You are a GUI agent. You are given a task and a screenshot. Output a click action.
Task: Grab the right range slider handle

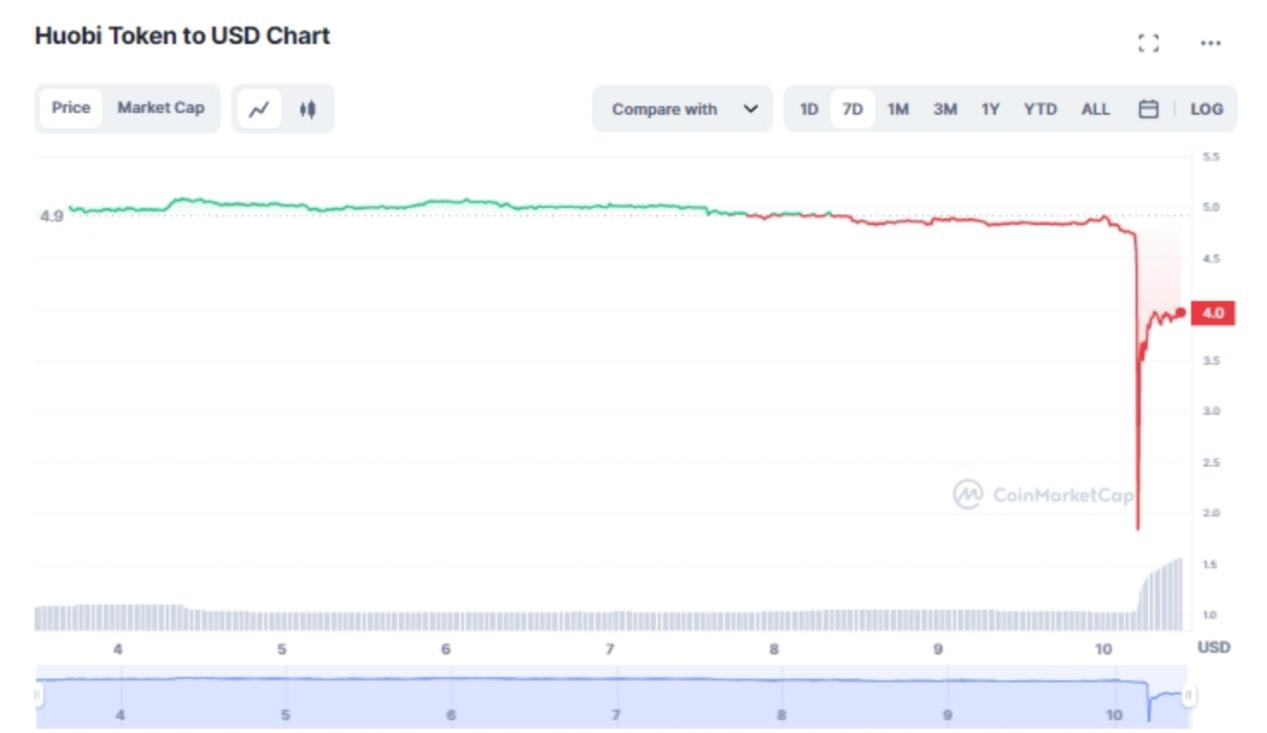(1188, 693)
